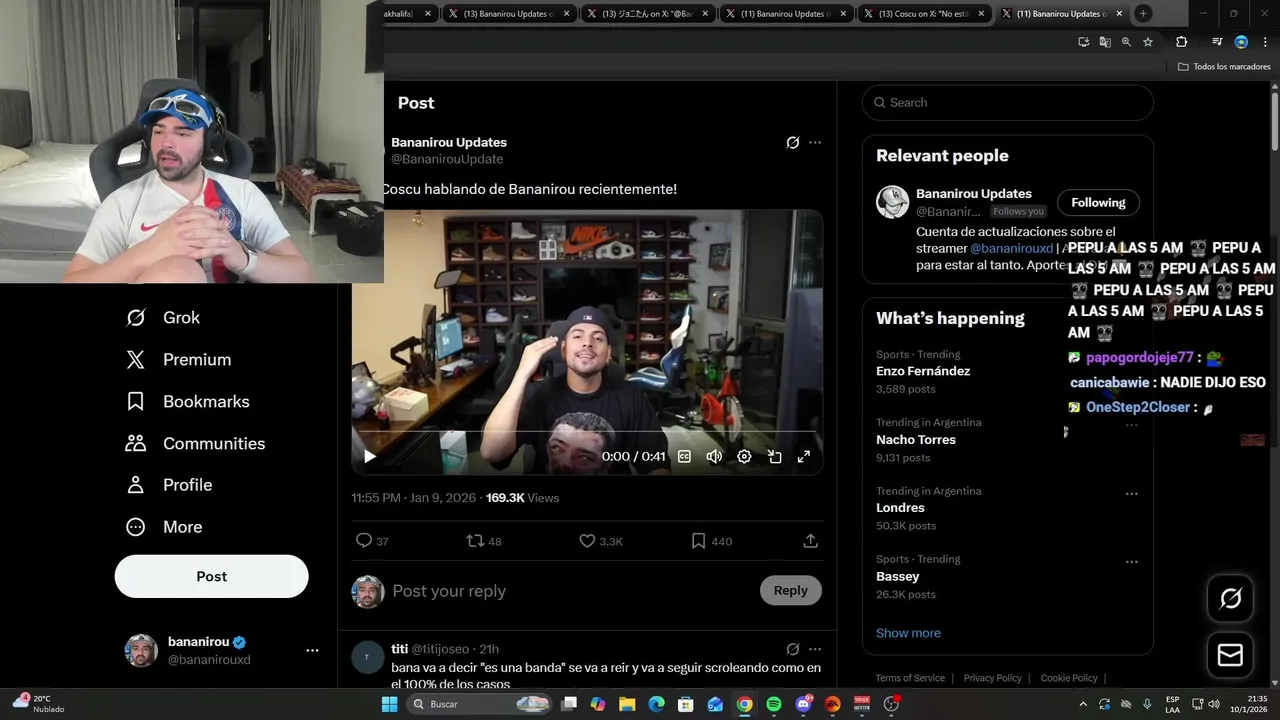Viewport: 1280px width, 720px height.
Task: Toggle picture-in-picture on the video
Action: click(x=774, y=457)
